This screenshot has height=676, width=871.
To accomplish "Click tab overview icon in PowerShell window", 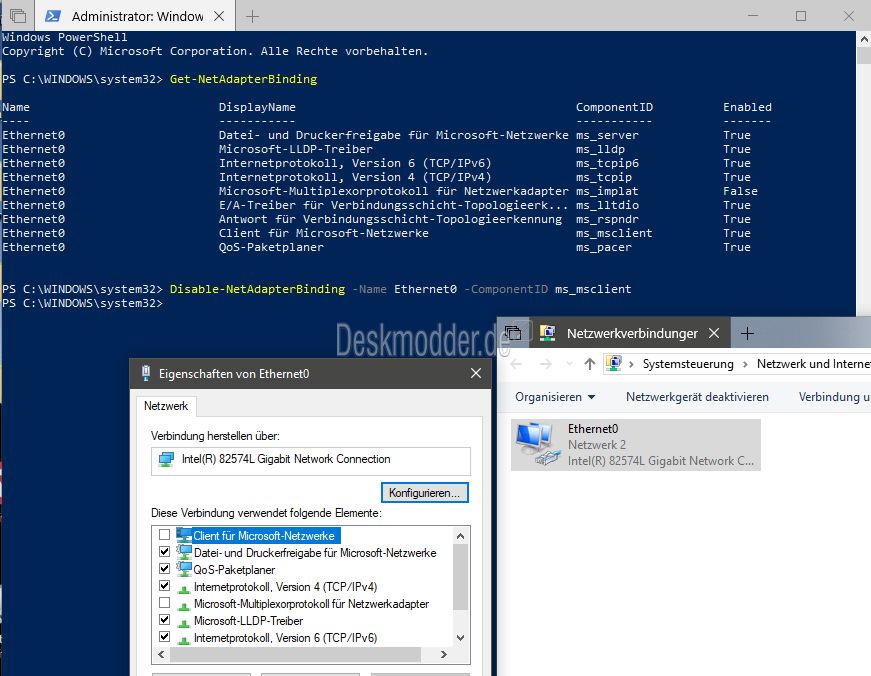I will click(x=18, y=16).
